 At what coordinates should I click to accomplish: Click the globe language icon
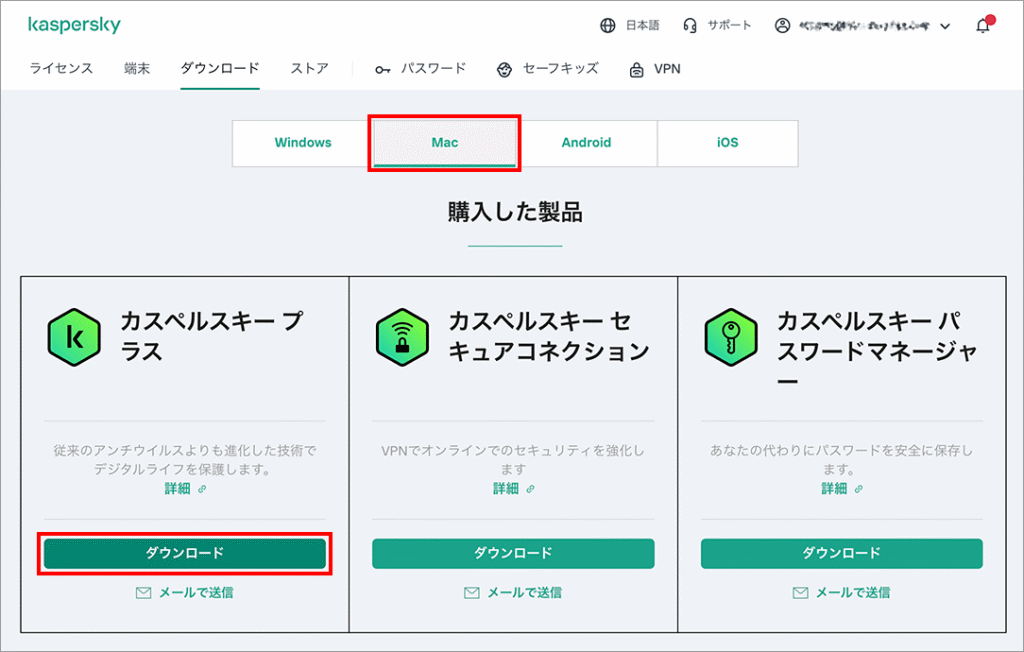coord(607,25)
